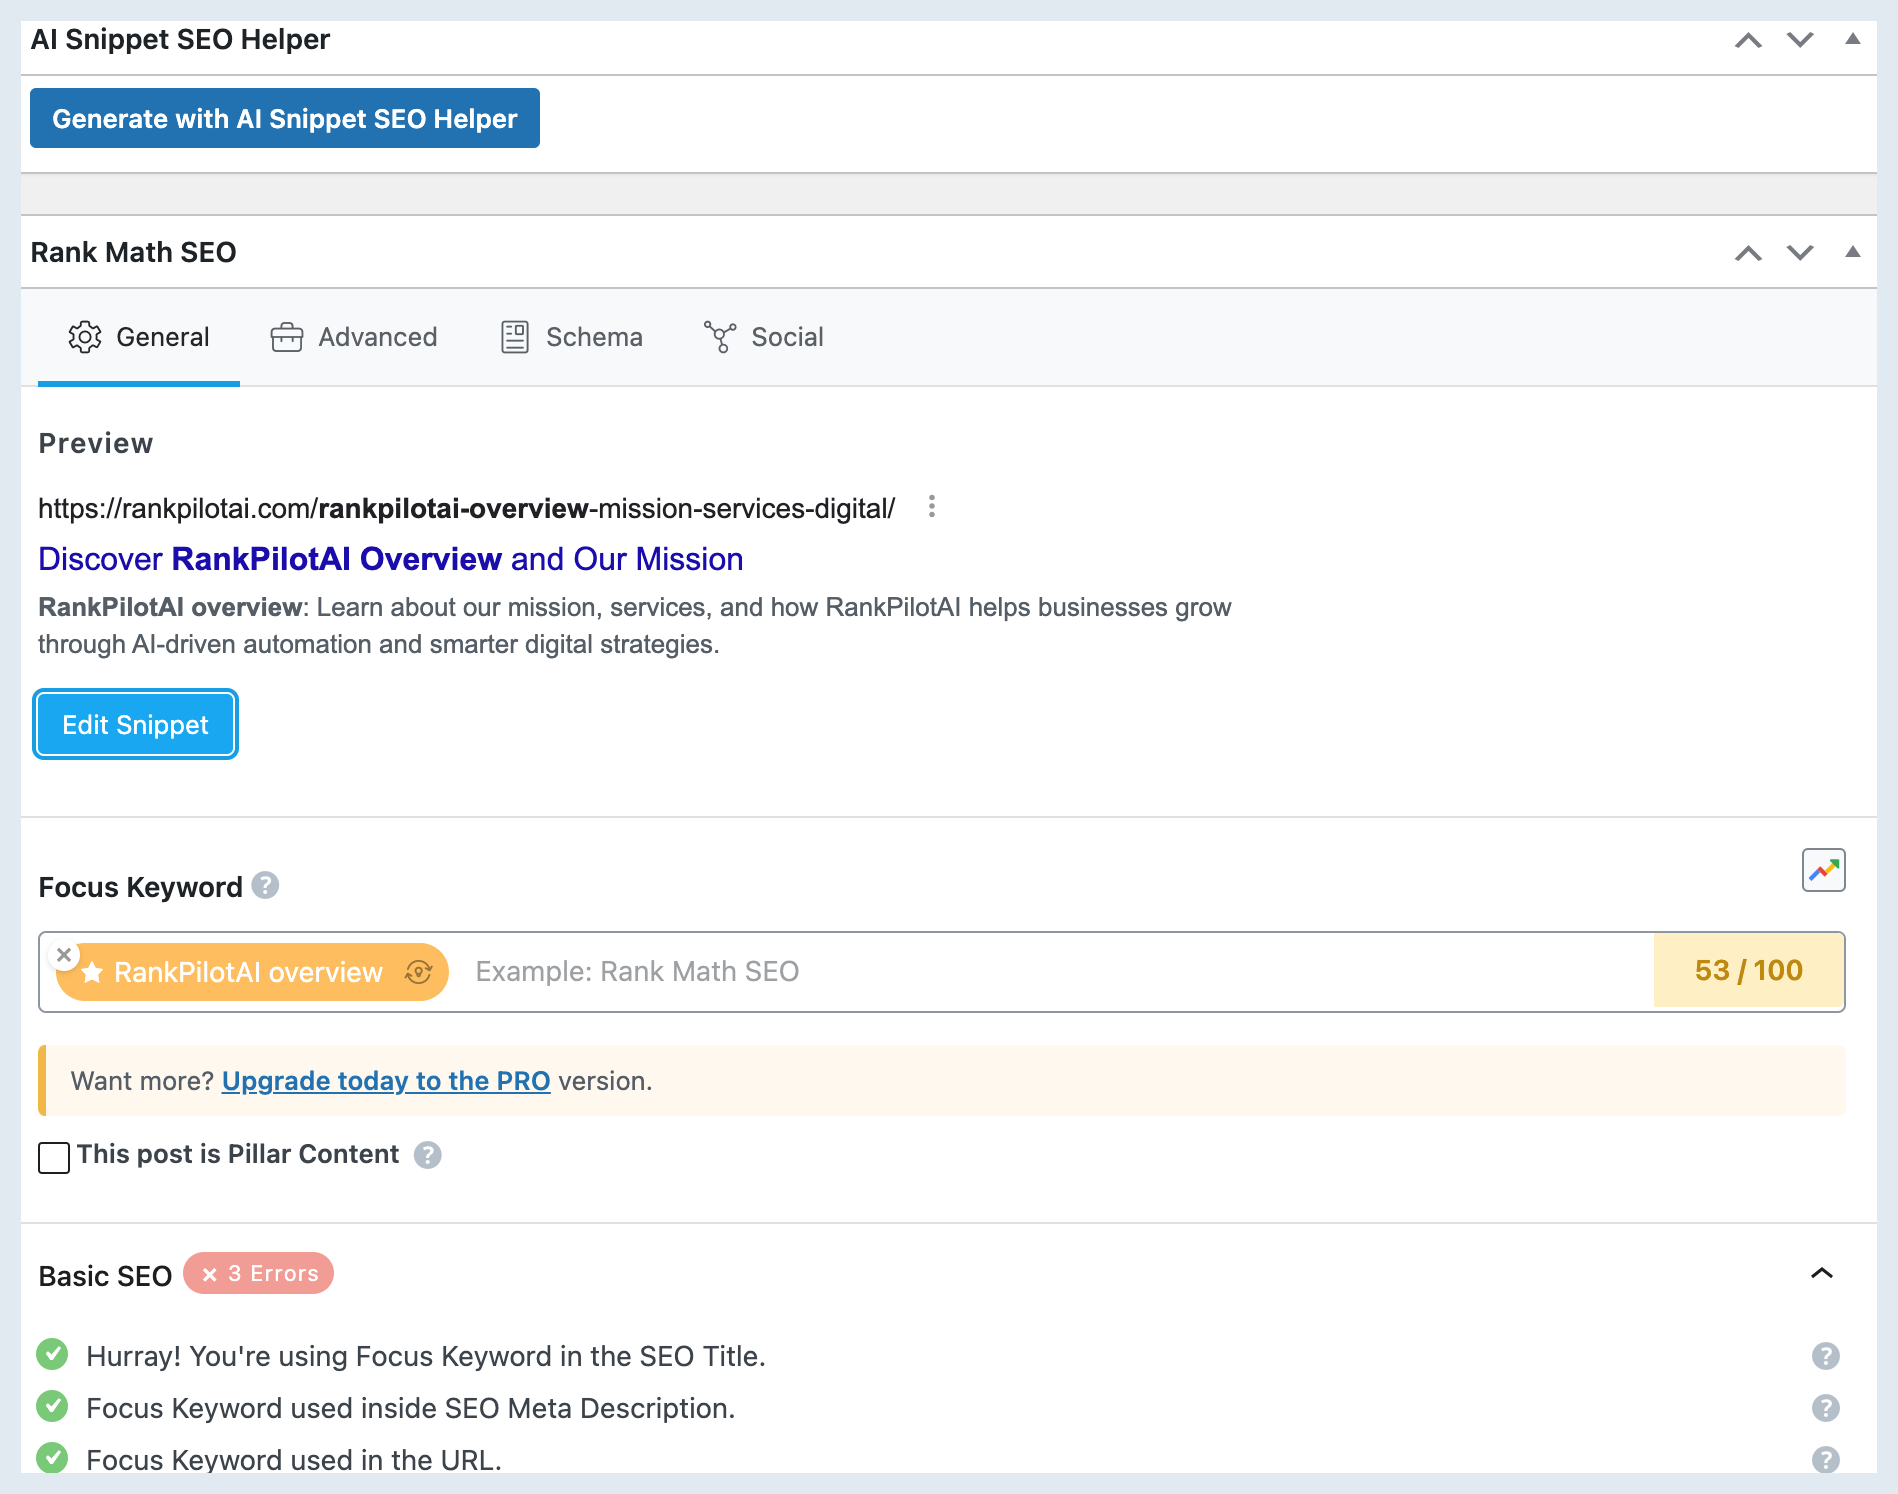Open Upgrade today to the PRO link
Screen dimensions: 1898x1494
tap(386, 1081)
